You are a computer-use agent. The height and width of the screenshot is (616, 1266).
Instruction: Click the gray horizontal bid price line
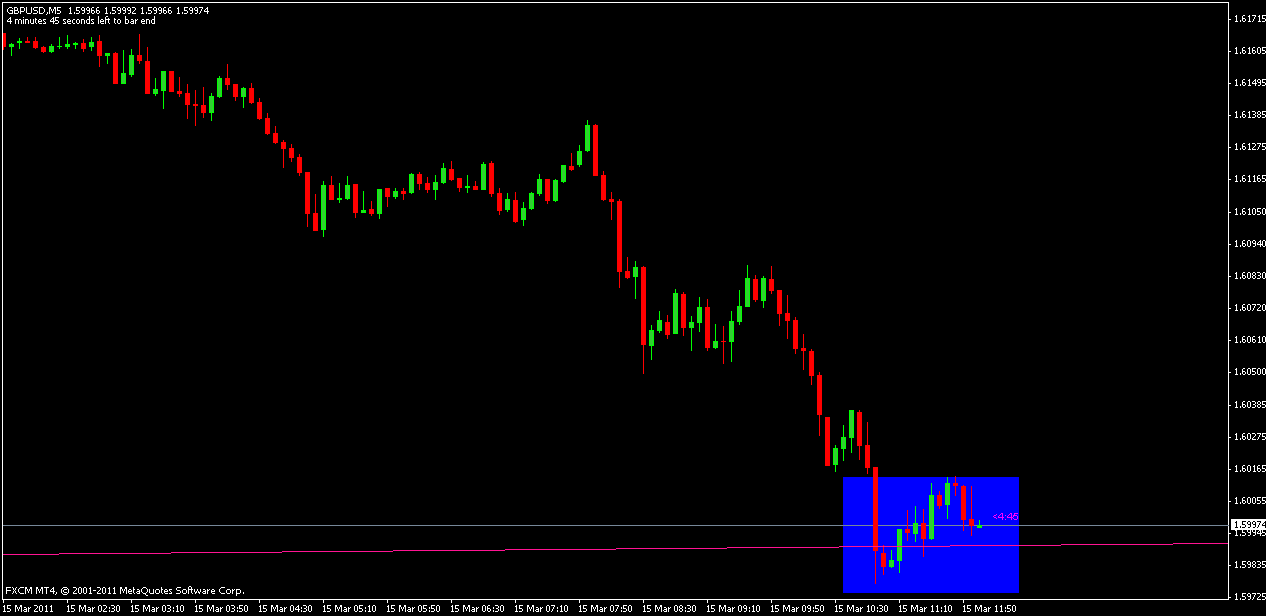[400, 525]
